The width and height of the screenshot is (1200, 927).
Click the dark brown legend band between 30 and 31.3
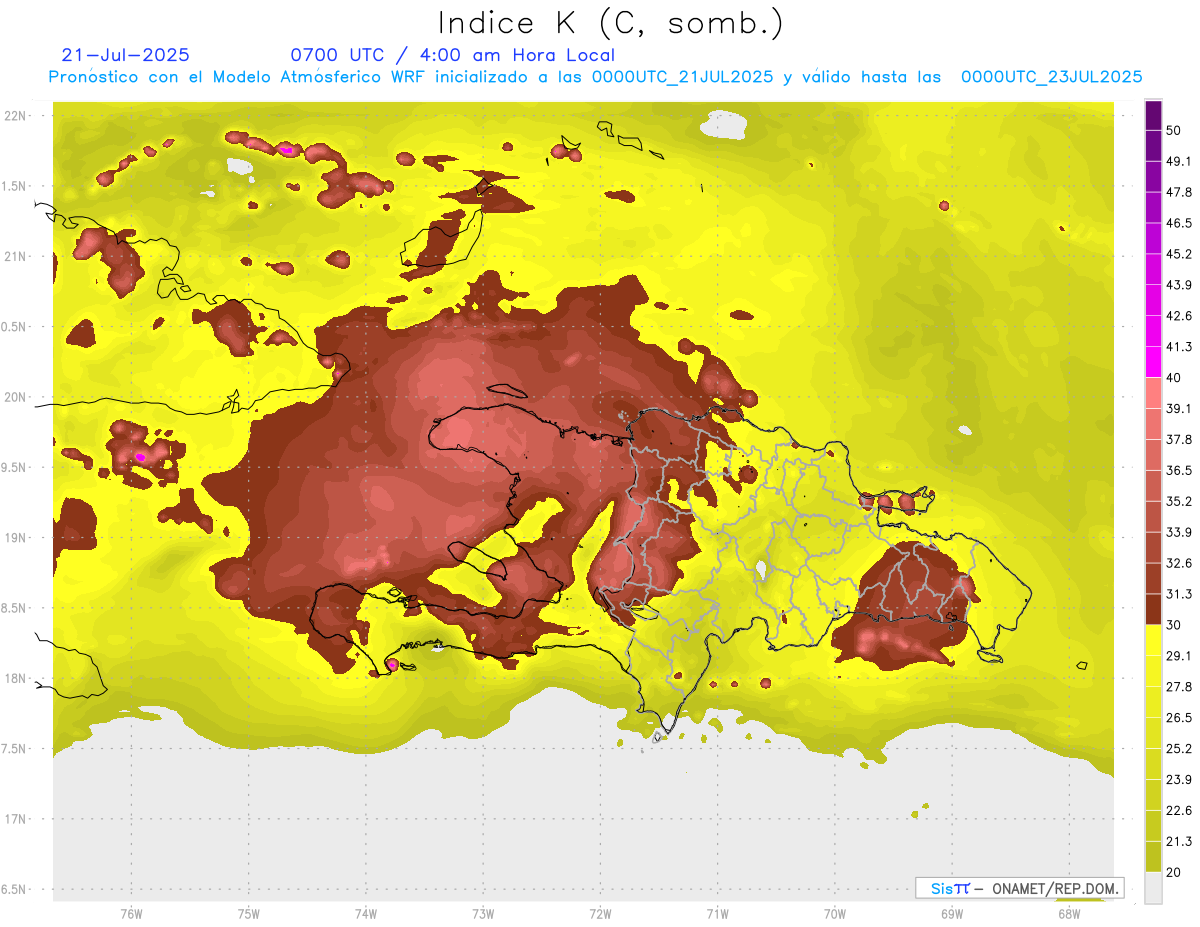click(1153, 609)
